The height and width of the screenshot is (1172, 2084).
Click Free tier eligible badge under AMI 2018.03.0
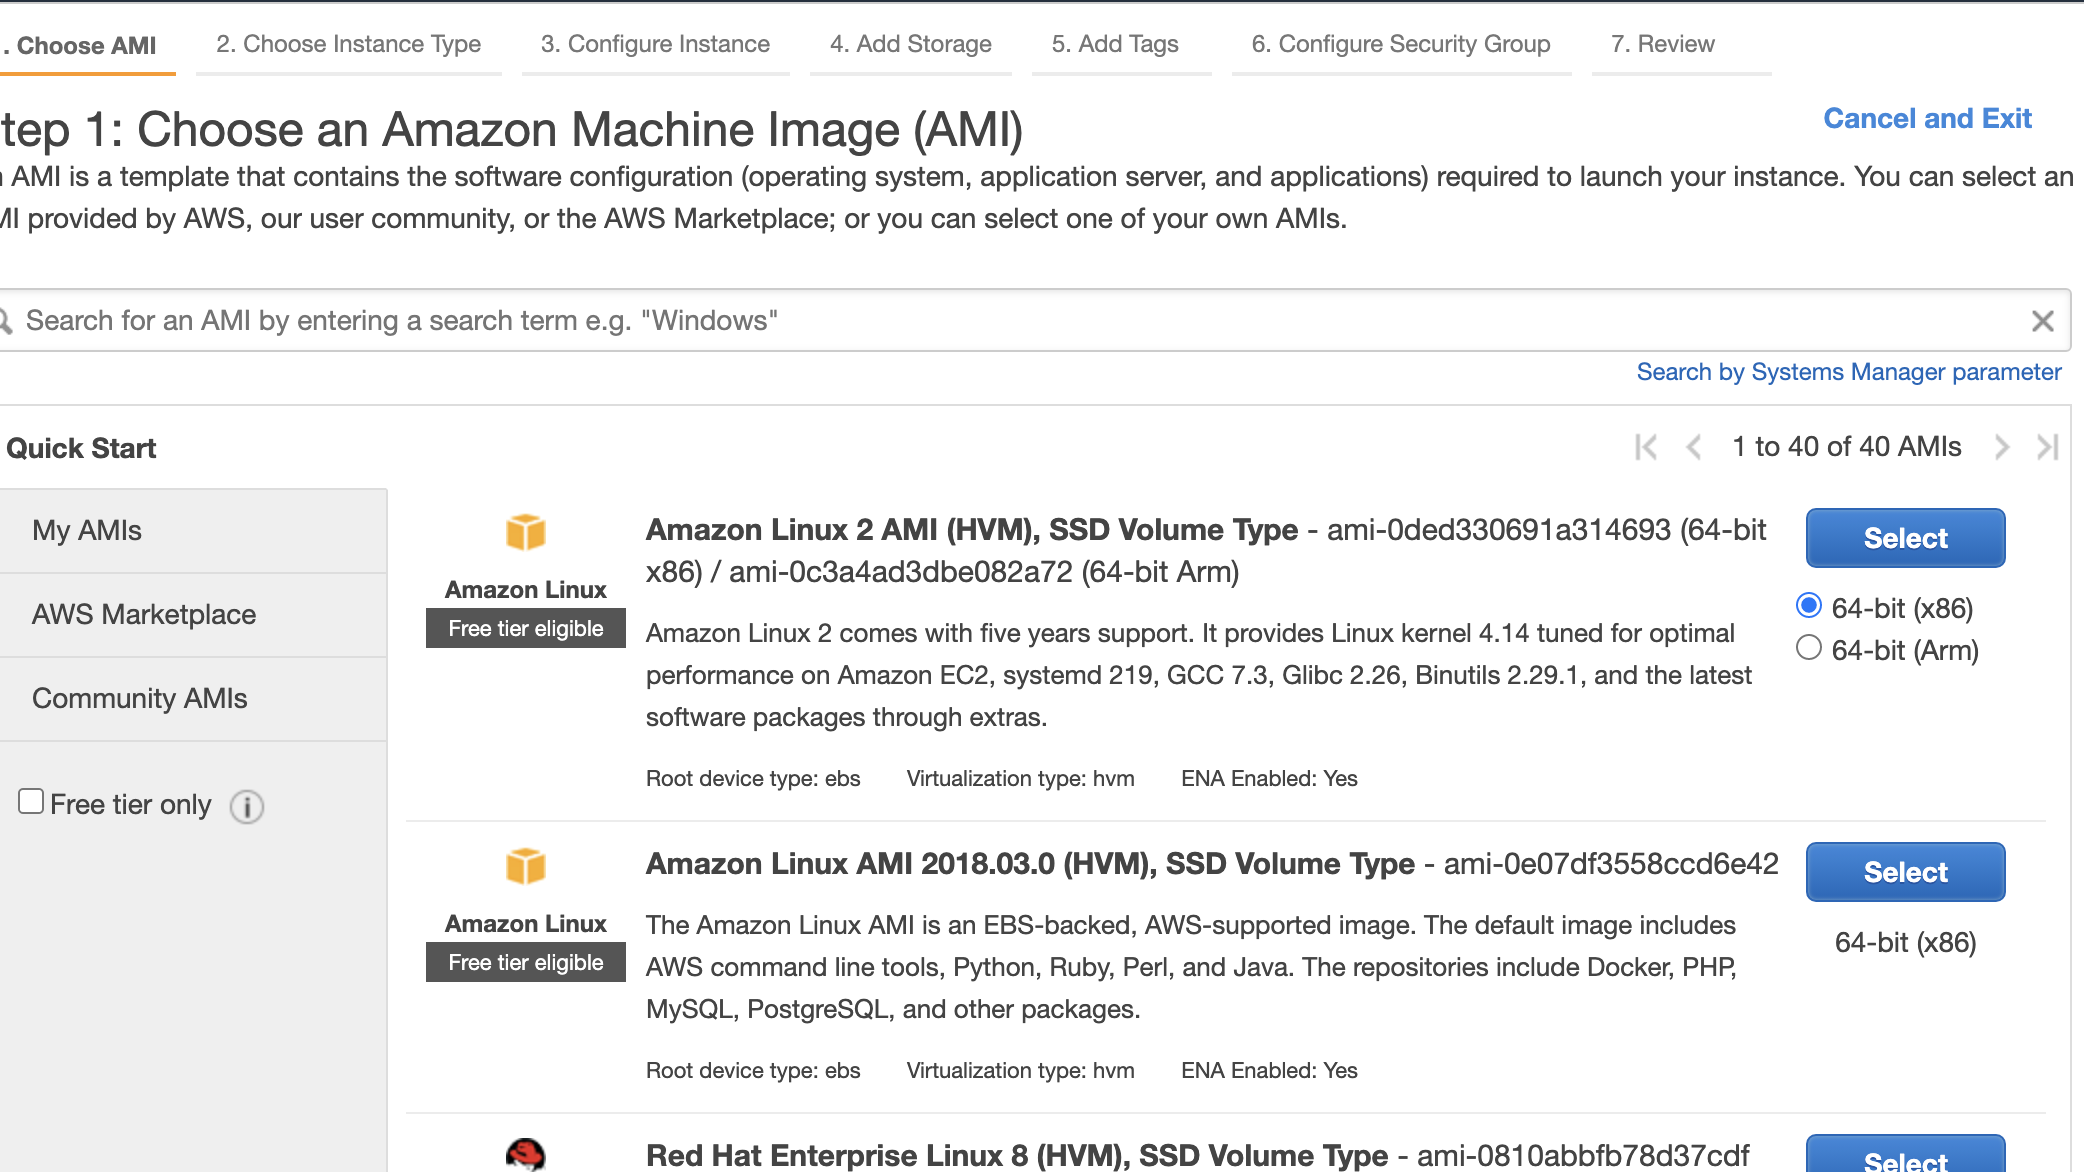[526, 962]
